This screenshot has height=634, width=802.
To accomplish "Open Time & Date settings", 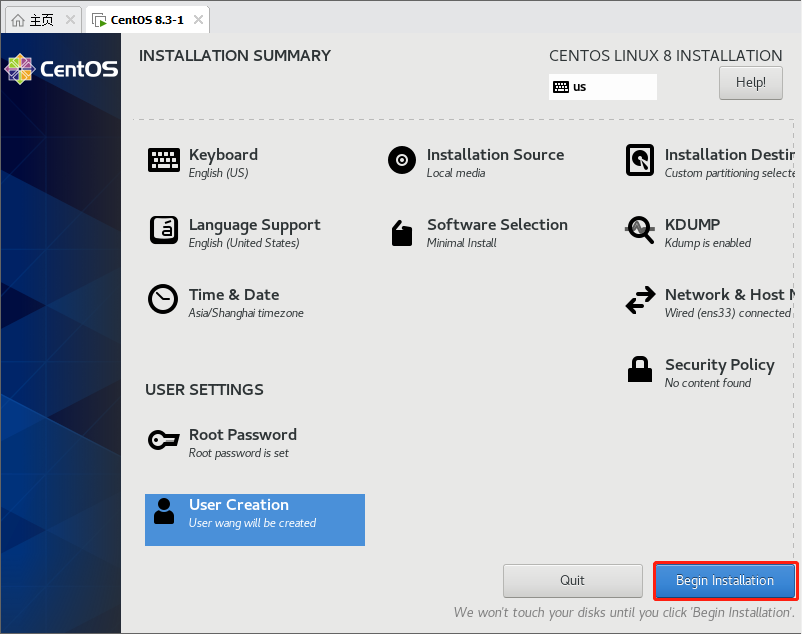I will (234, 295).
